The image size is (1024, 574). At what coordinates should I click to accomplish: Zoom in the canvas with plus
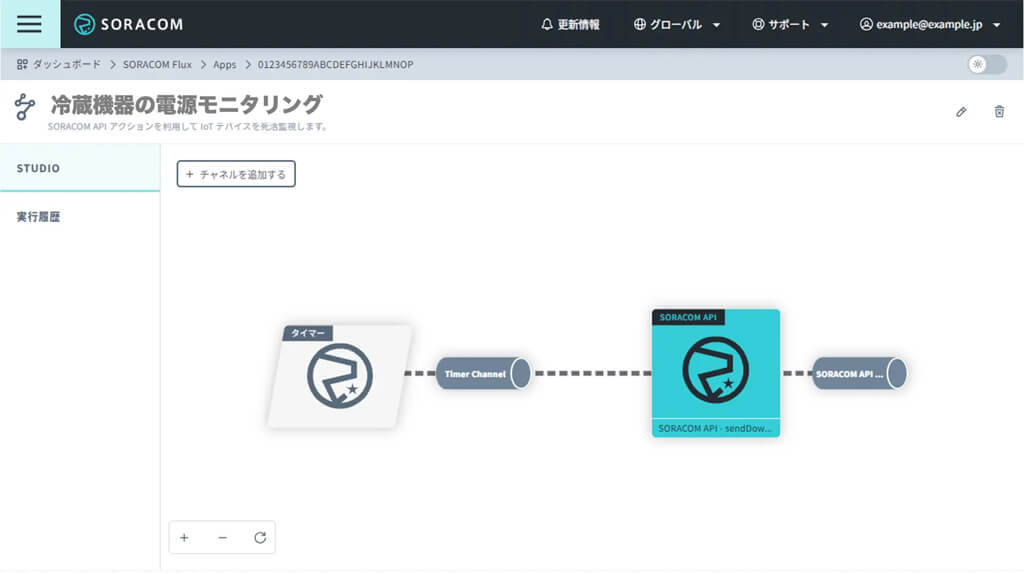click(x=184, y=537)
